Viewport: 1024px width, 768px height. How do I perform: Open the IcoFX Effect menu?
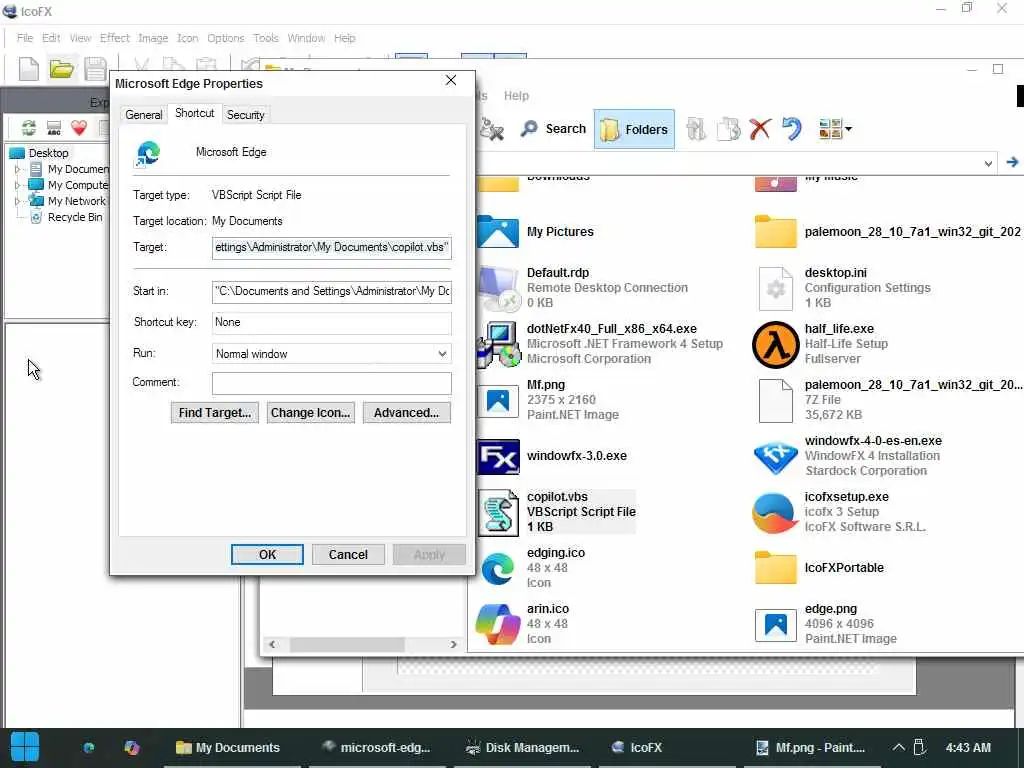point(115,38)
